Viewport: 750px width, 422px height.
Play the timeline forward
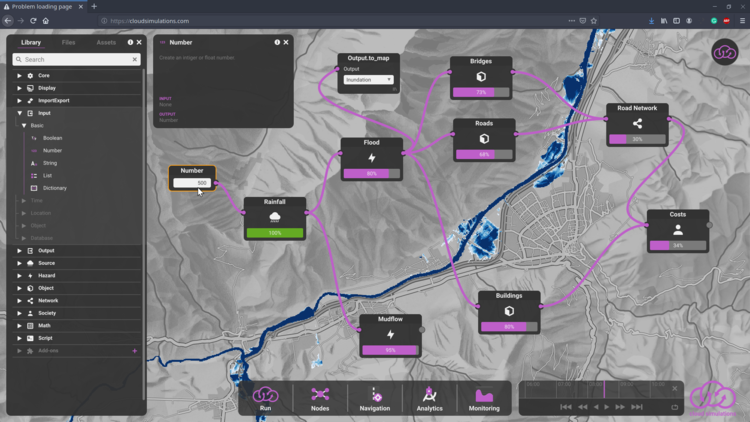(x=607, y=407)
